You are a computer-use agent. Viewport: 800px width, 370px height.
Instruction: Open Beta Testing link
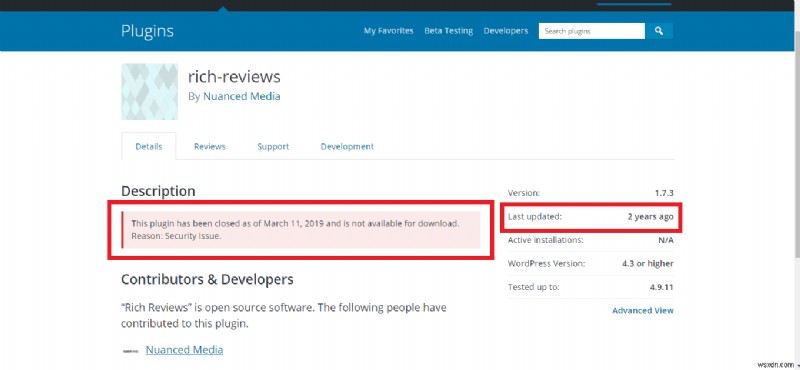point(448,31)
